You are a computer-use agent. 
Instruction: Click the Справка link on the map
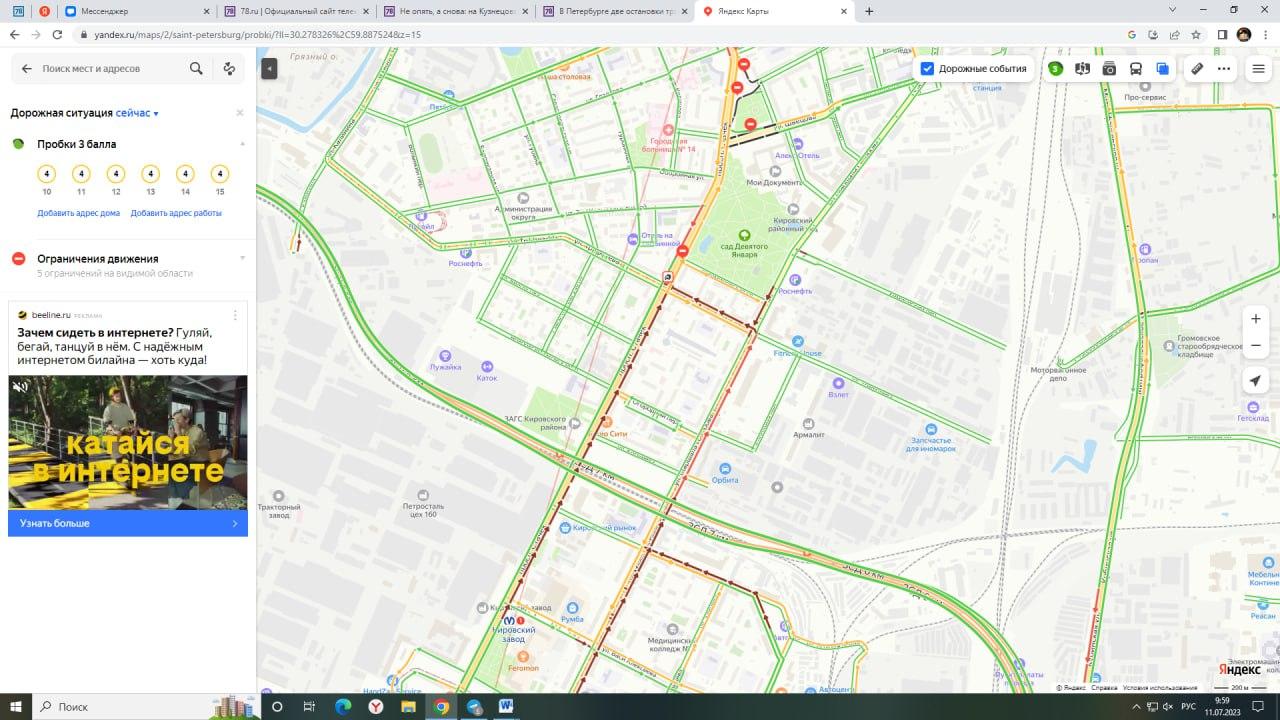(1104, 688)
